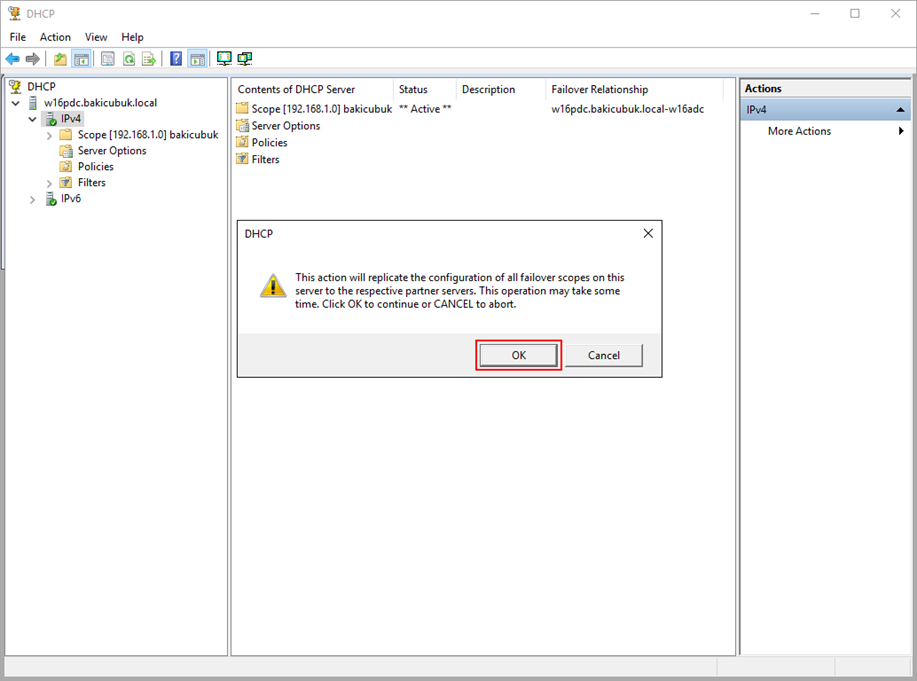The width and height of the screenshot is (917, 681).
Task: Select the IPv4 label in the tree
Action: 71,119
